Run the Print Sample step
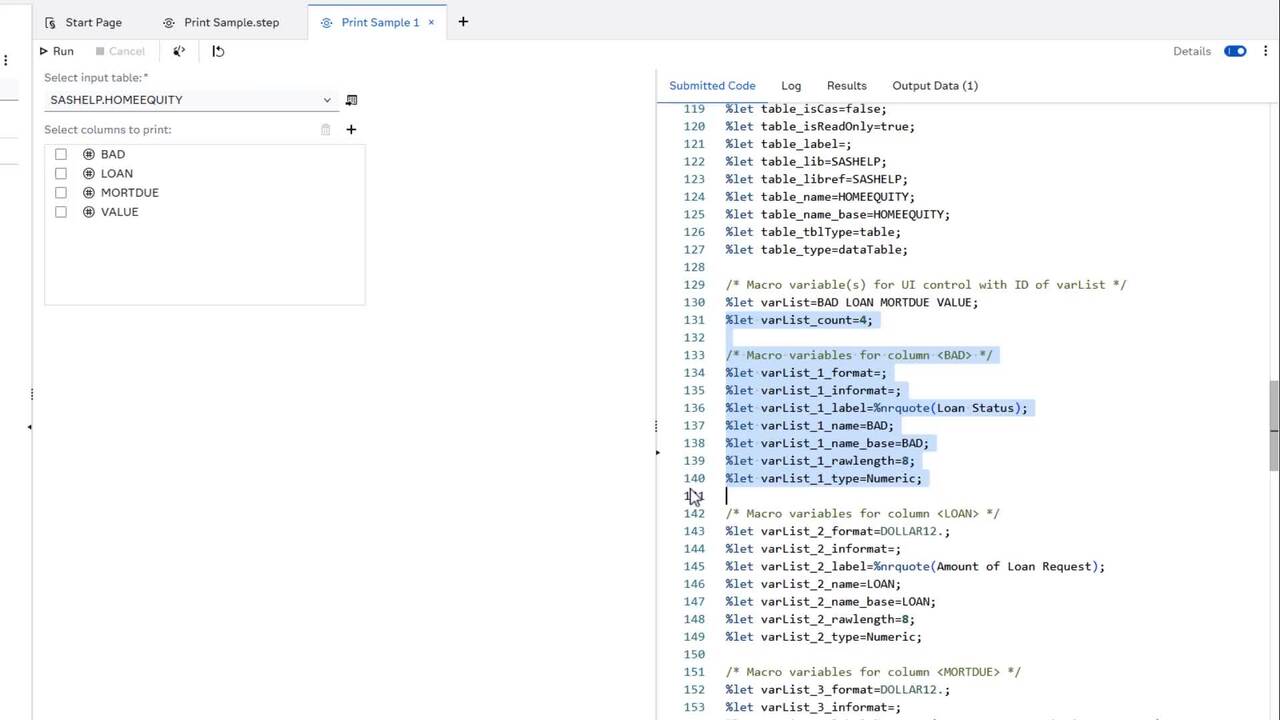The width and height of the screenshot is (1280, 720). point(56,51)
